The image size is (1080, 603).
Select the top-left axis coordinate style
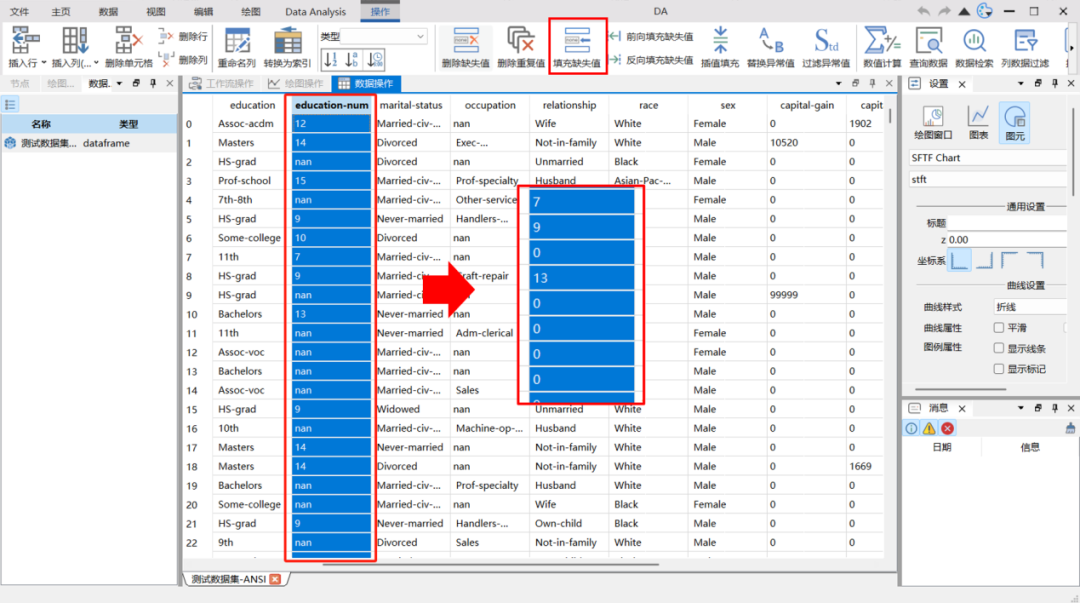(x=1009, y=260)
